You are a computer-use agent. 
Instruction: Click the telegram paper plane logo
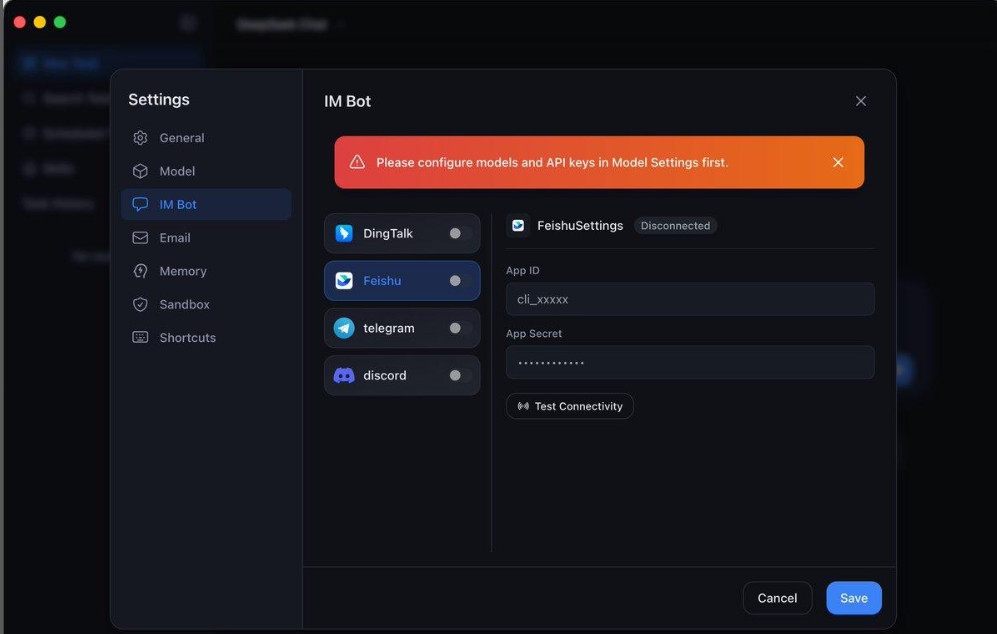pyautogui.click(x=344, y=328)
